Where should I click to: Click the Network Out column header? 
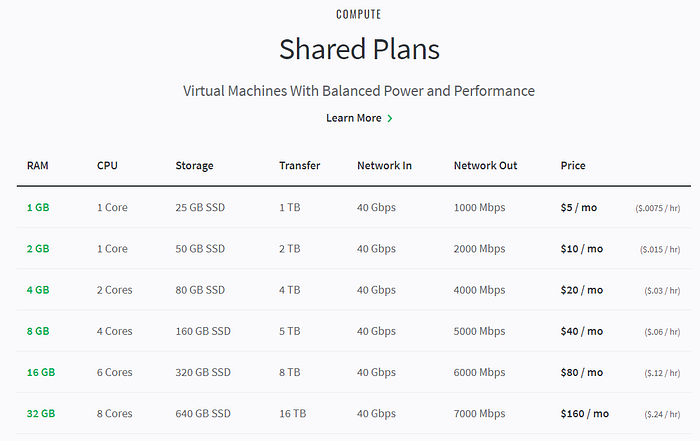click(x=485, y=166)
